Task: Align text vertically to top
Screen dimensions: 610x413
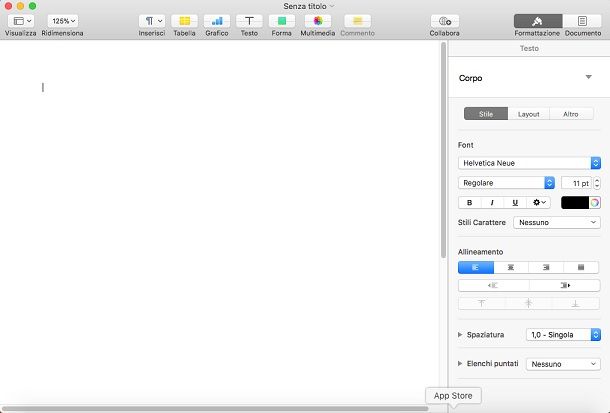Action: [482, 303]
